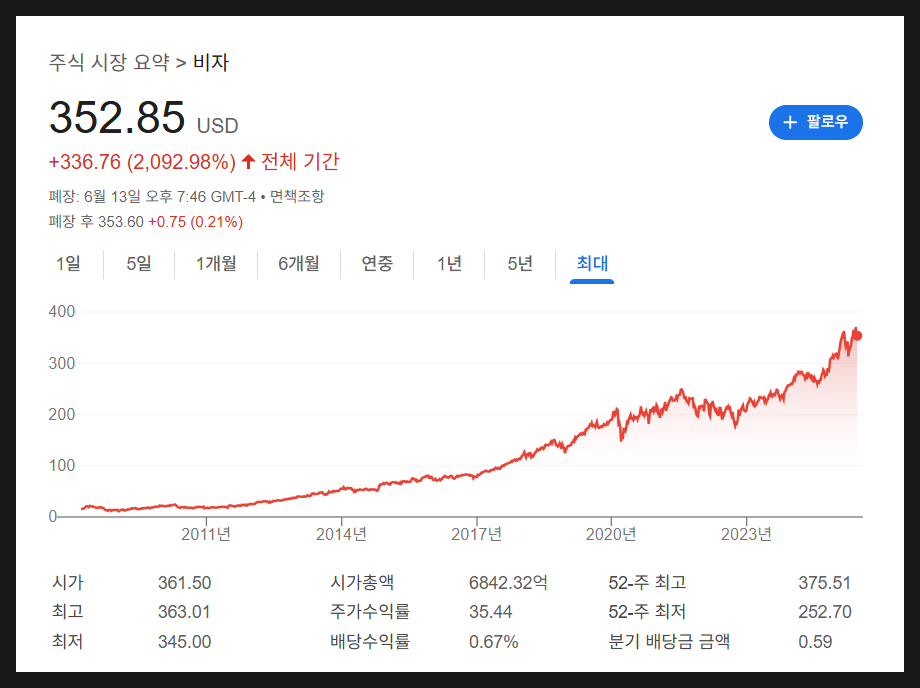The image size is (920, 688).
Task: Click the 시가총액 label
Action: click(x=362, y=582)
